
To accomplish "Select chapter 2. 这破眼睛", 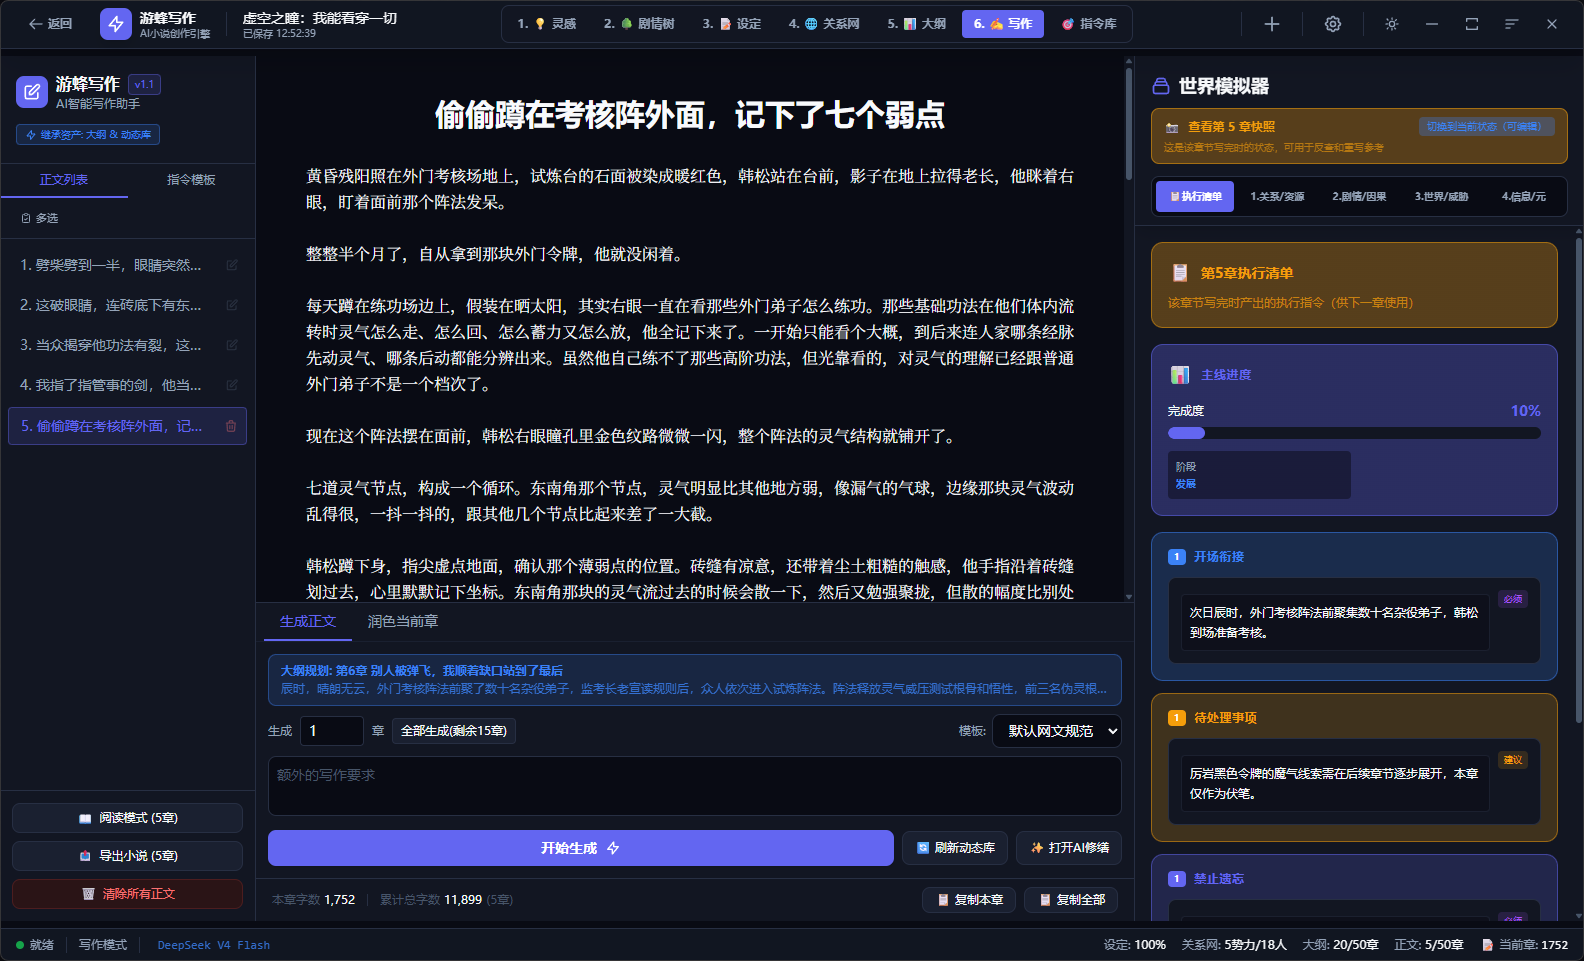I will click(x=111, y=305).
